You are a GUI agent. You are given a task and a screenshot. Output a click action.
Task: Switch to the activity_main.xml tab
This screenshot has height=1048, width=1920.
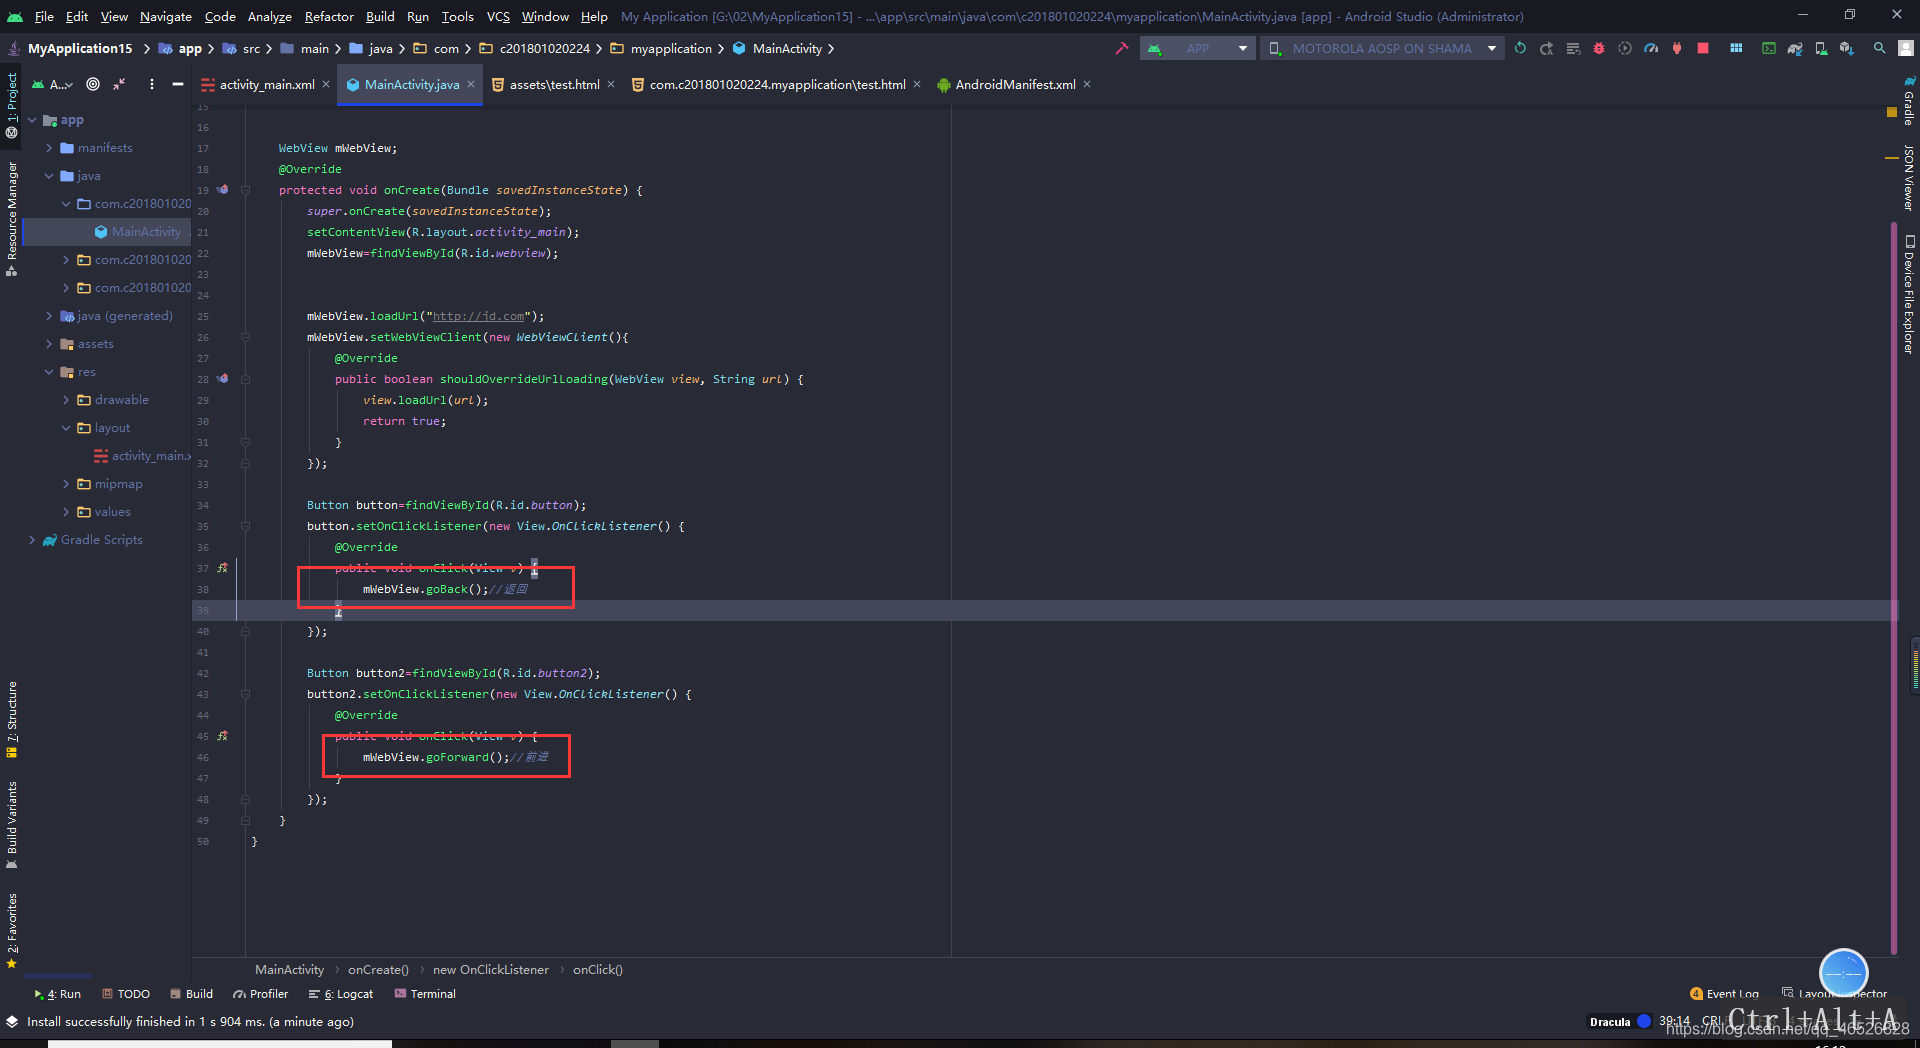pos(267,84)
